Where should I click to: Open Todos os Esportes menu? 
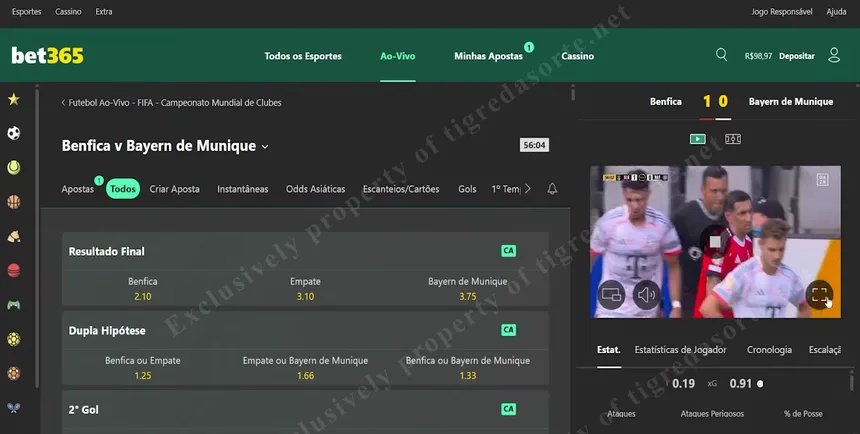(x=303, y=56)
